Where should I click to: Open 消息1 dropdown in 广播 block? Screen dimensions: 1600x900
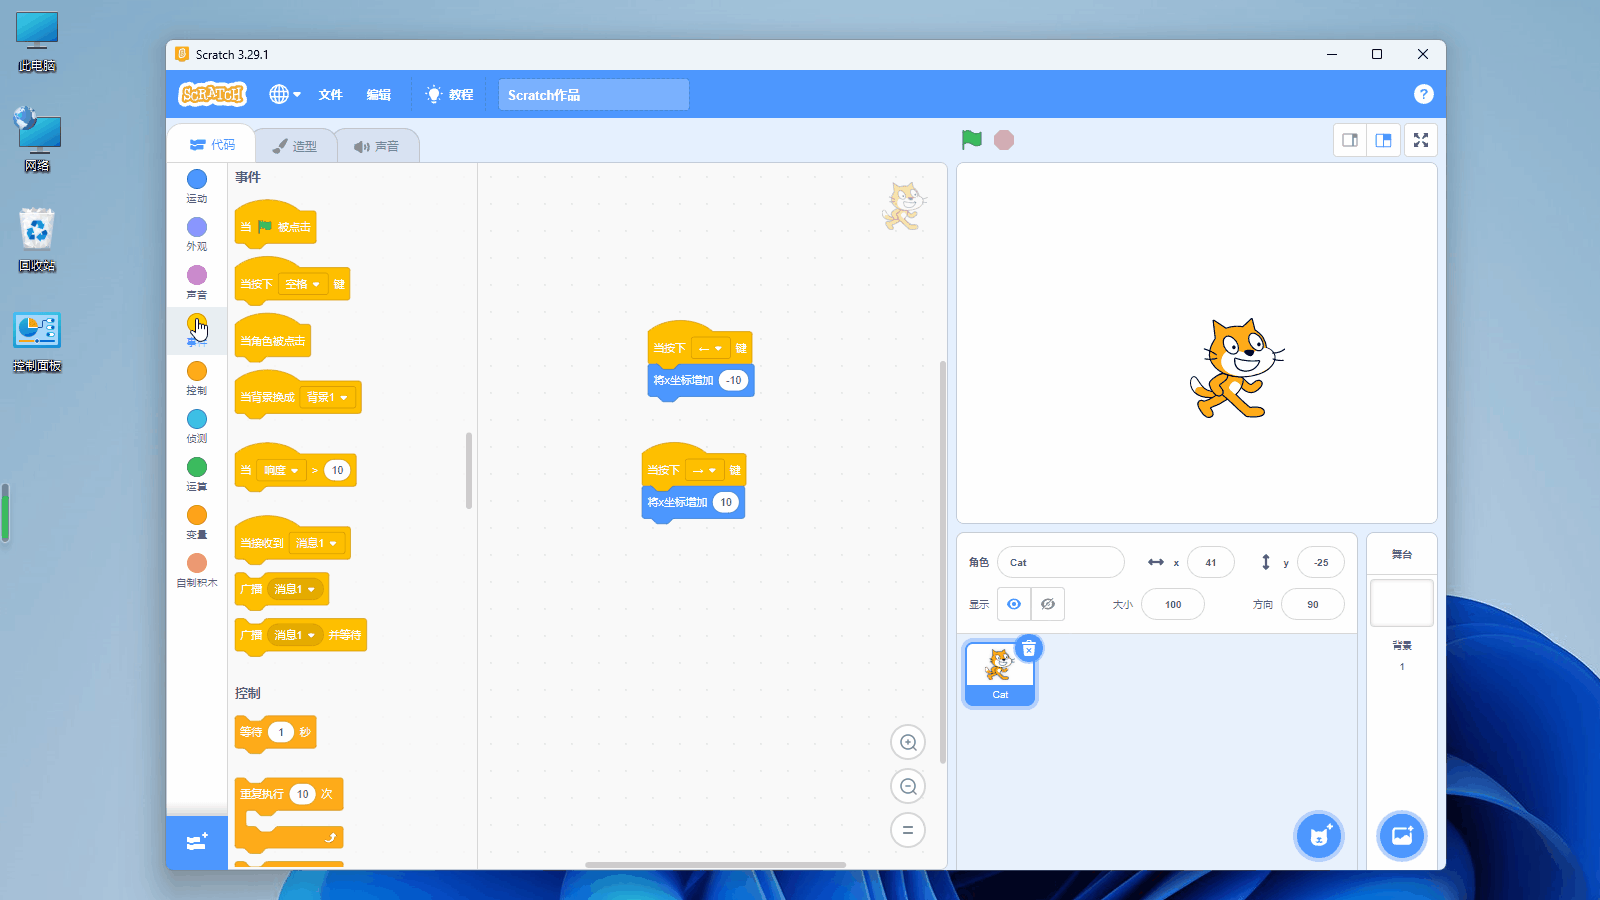(x=296, y=589)
